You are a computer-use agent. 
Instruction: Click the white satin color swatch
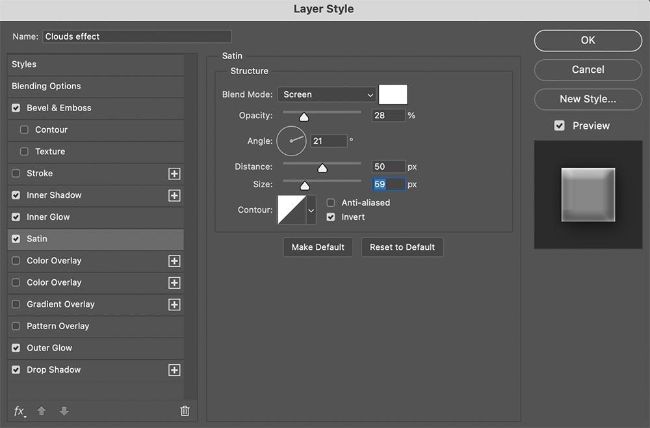393,95
